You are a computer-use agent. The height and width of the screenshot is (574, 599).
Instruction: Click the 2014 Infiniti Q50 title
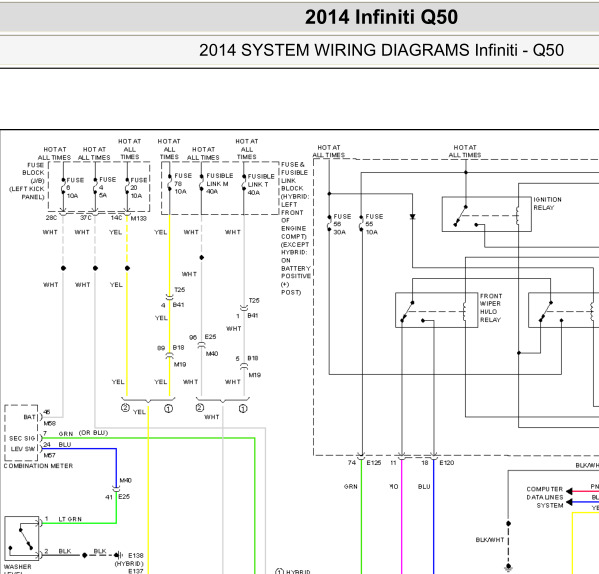(x=381, y=17)
